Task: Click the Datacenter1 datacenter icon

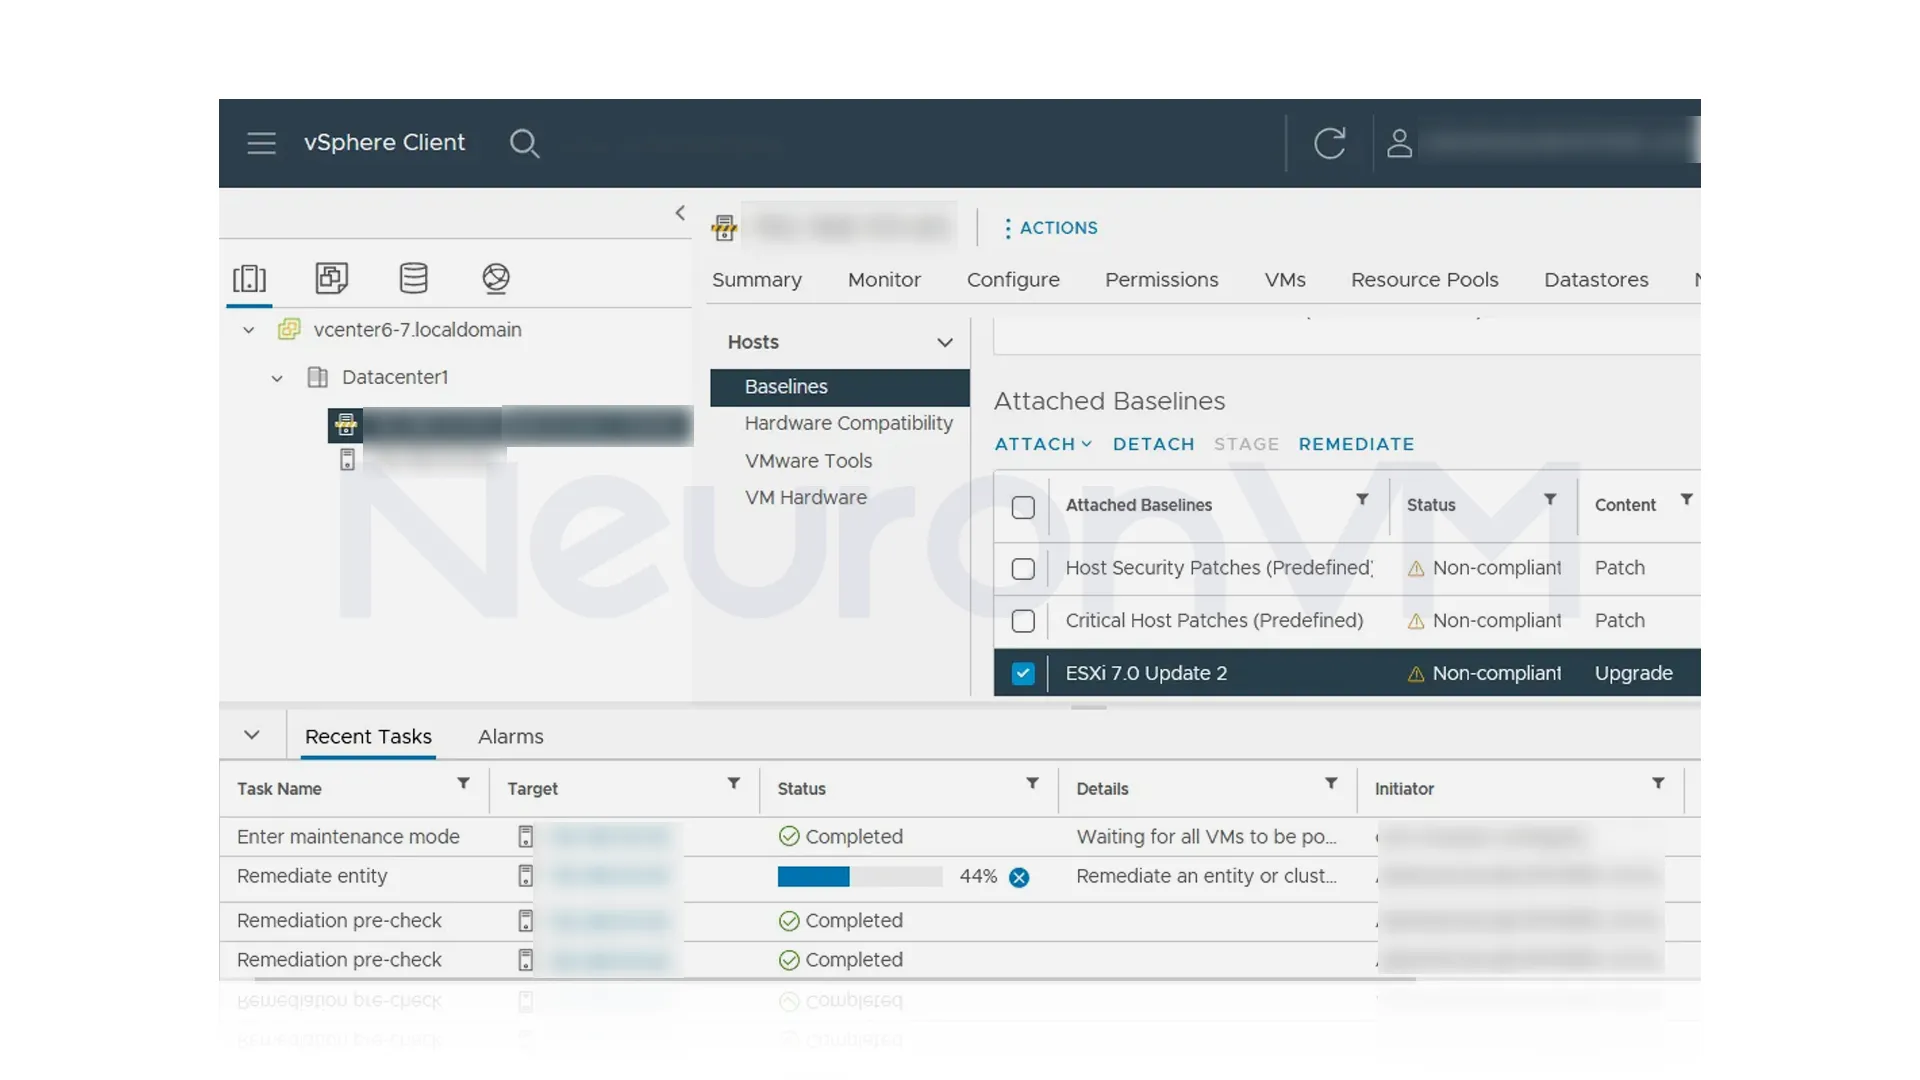Action: coord(317,377)
